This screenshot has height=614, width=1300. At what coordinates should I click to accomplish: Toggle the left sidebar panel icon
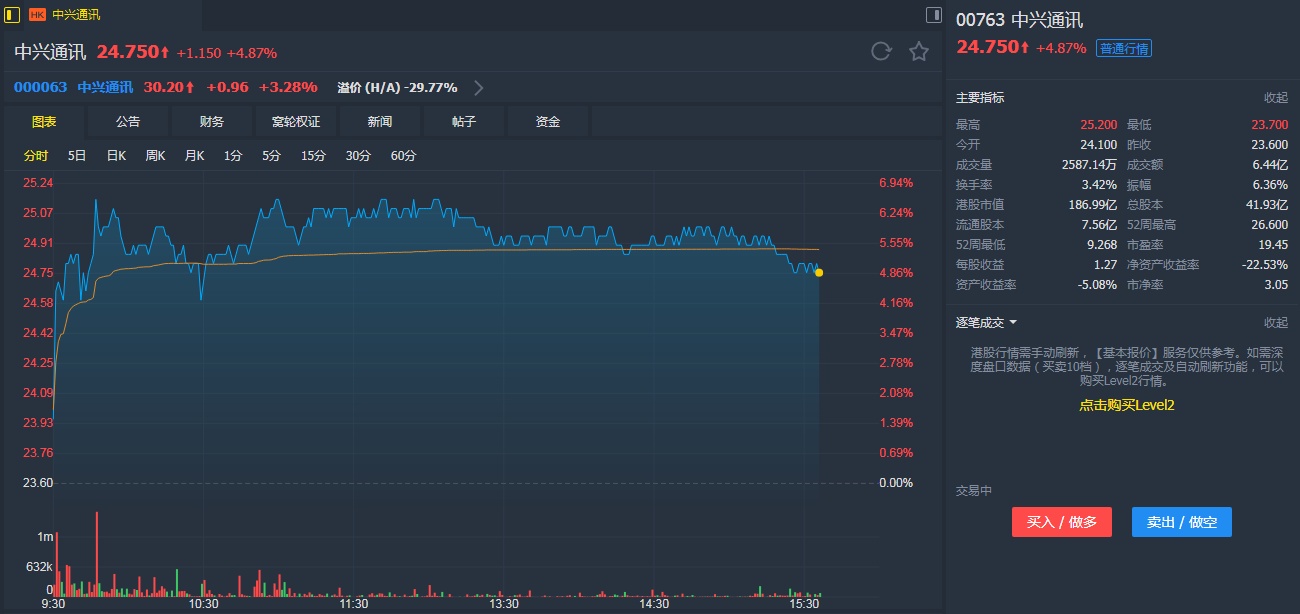tap(12, 15)
